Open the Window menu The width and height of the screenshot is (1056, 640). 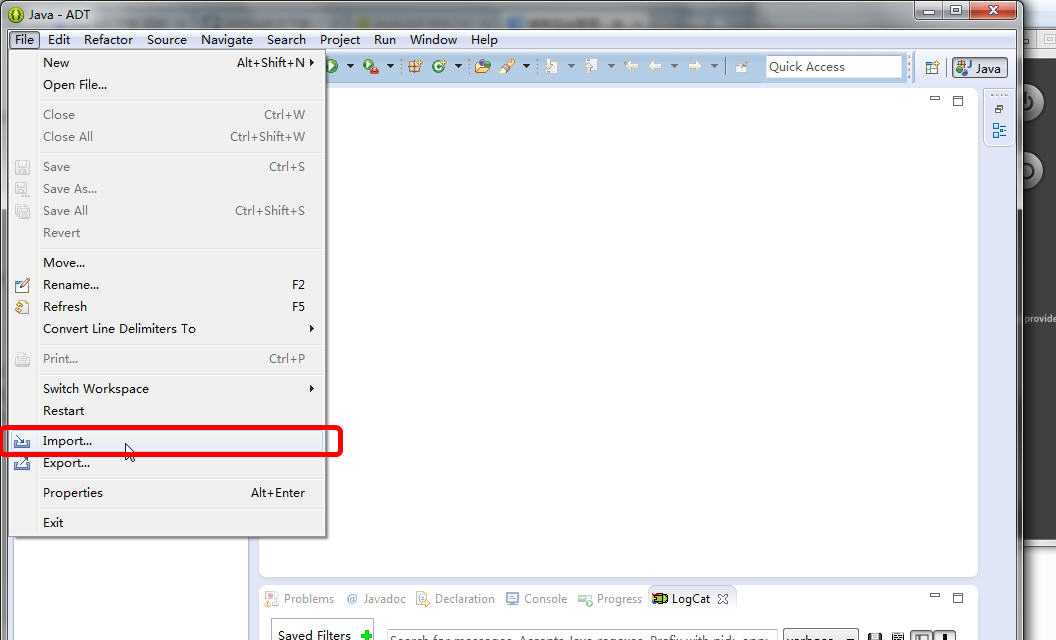click(433, 40)
